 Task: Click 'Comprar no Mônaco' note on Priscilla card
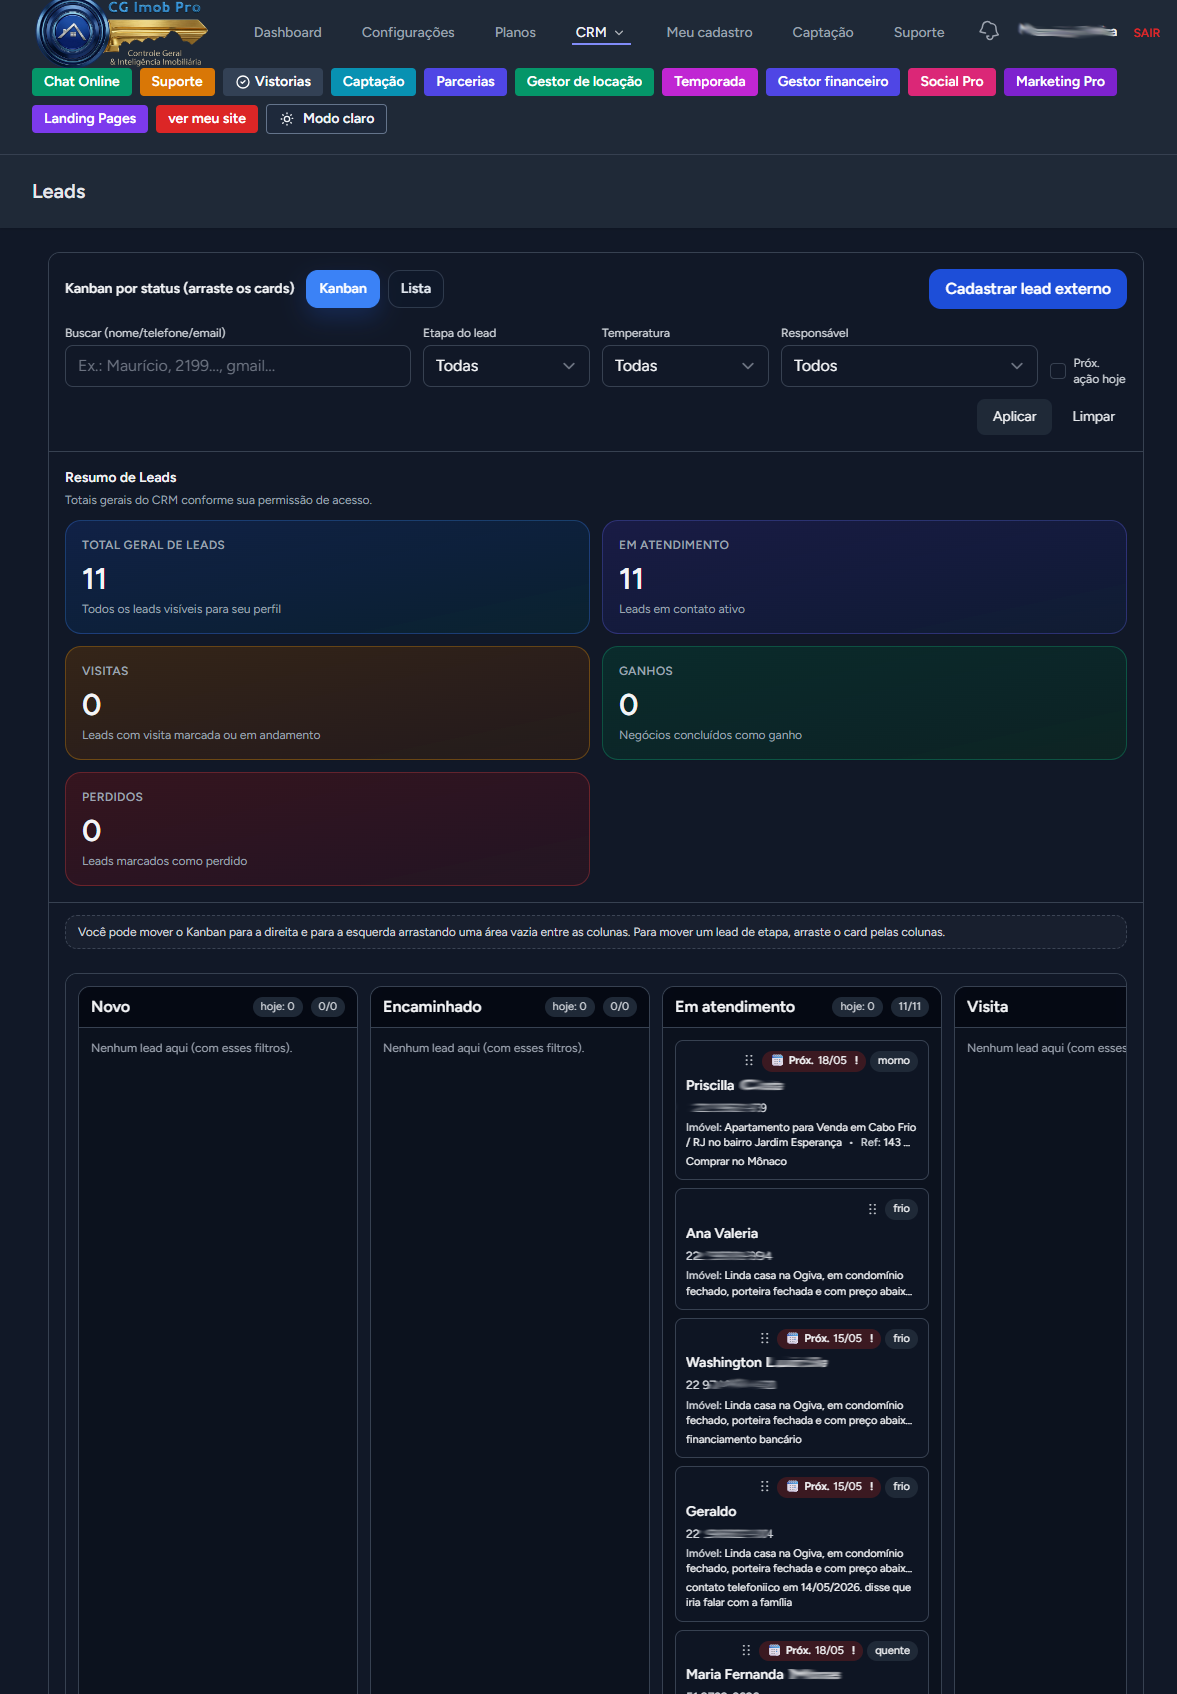tap(736, 1162)
